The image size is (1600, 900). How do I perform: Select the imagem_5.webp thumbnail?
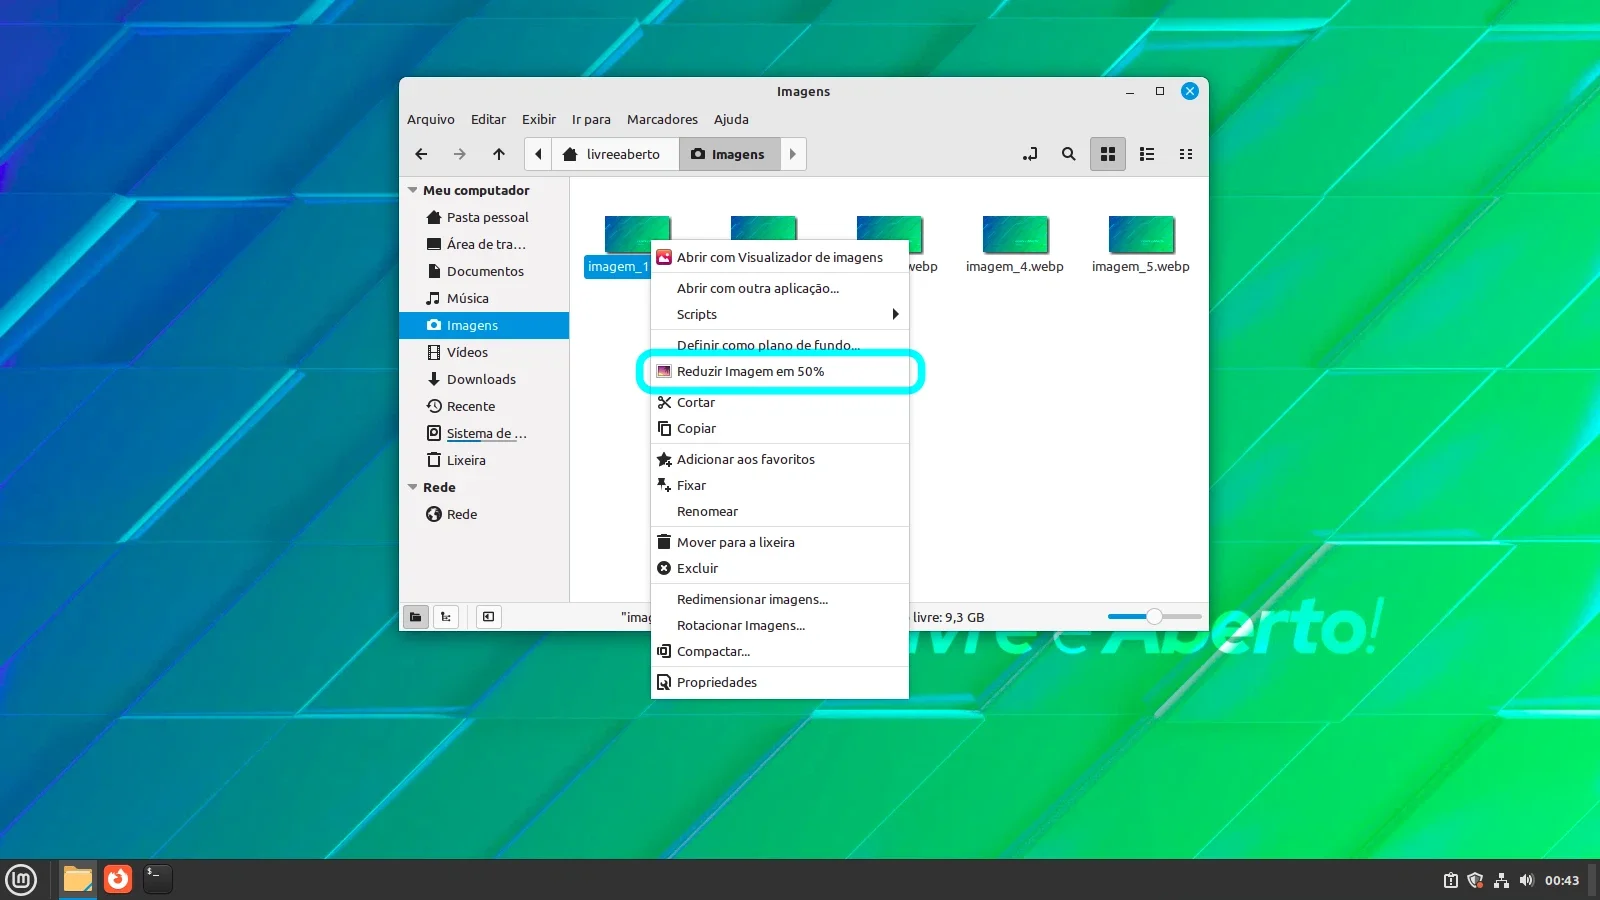click(1141, 235)
